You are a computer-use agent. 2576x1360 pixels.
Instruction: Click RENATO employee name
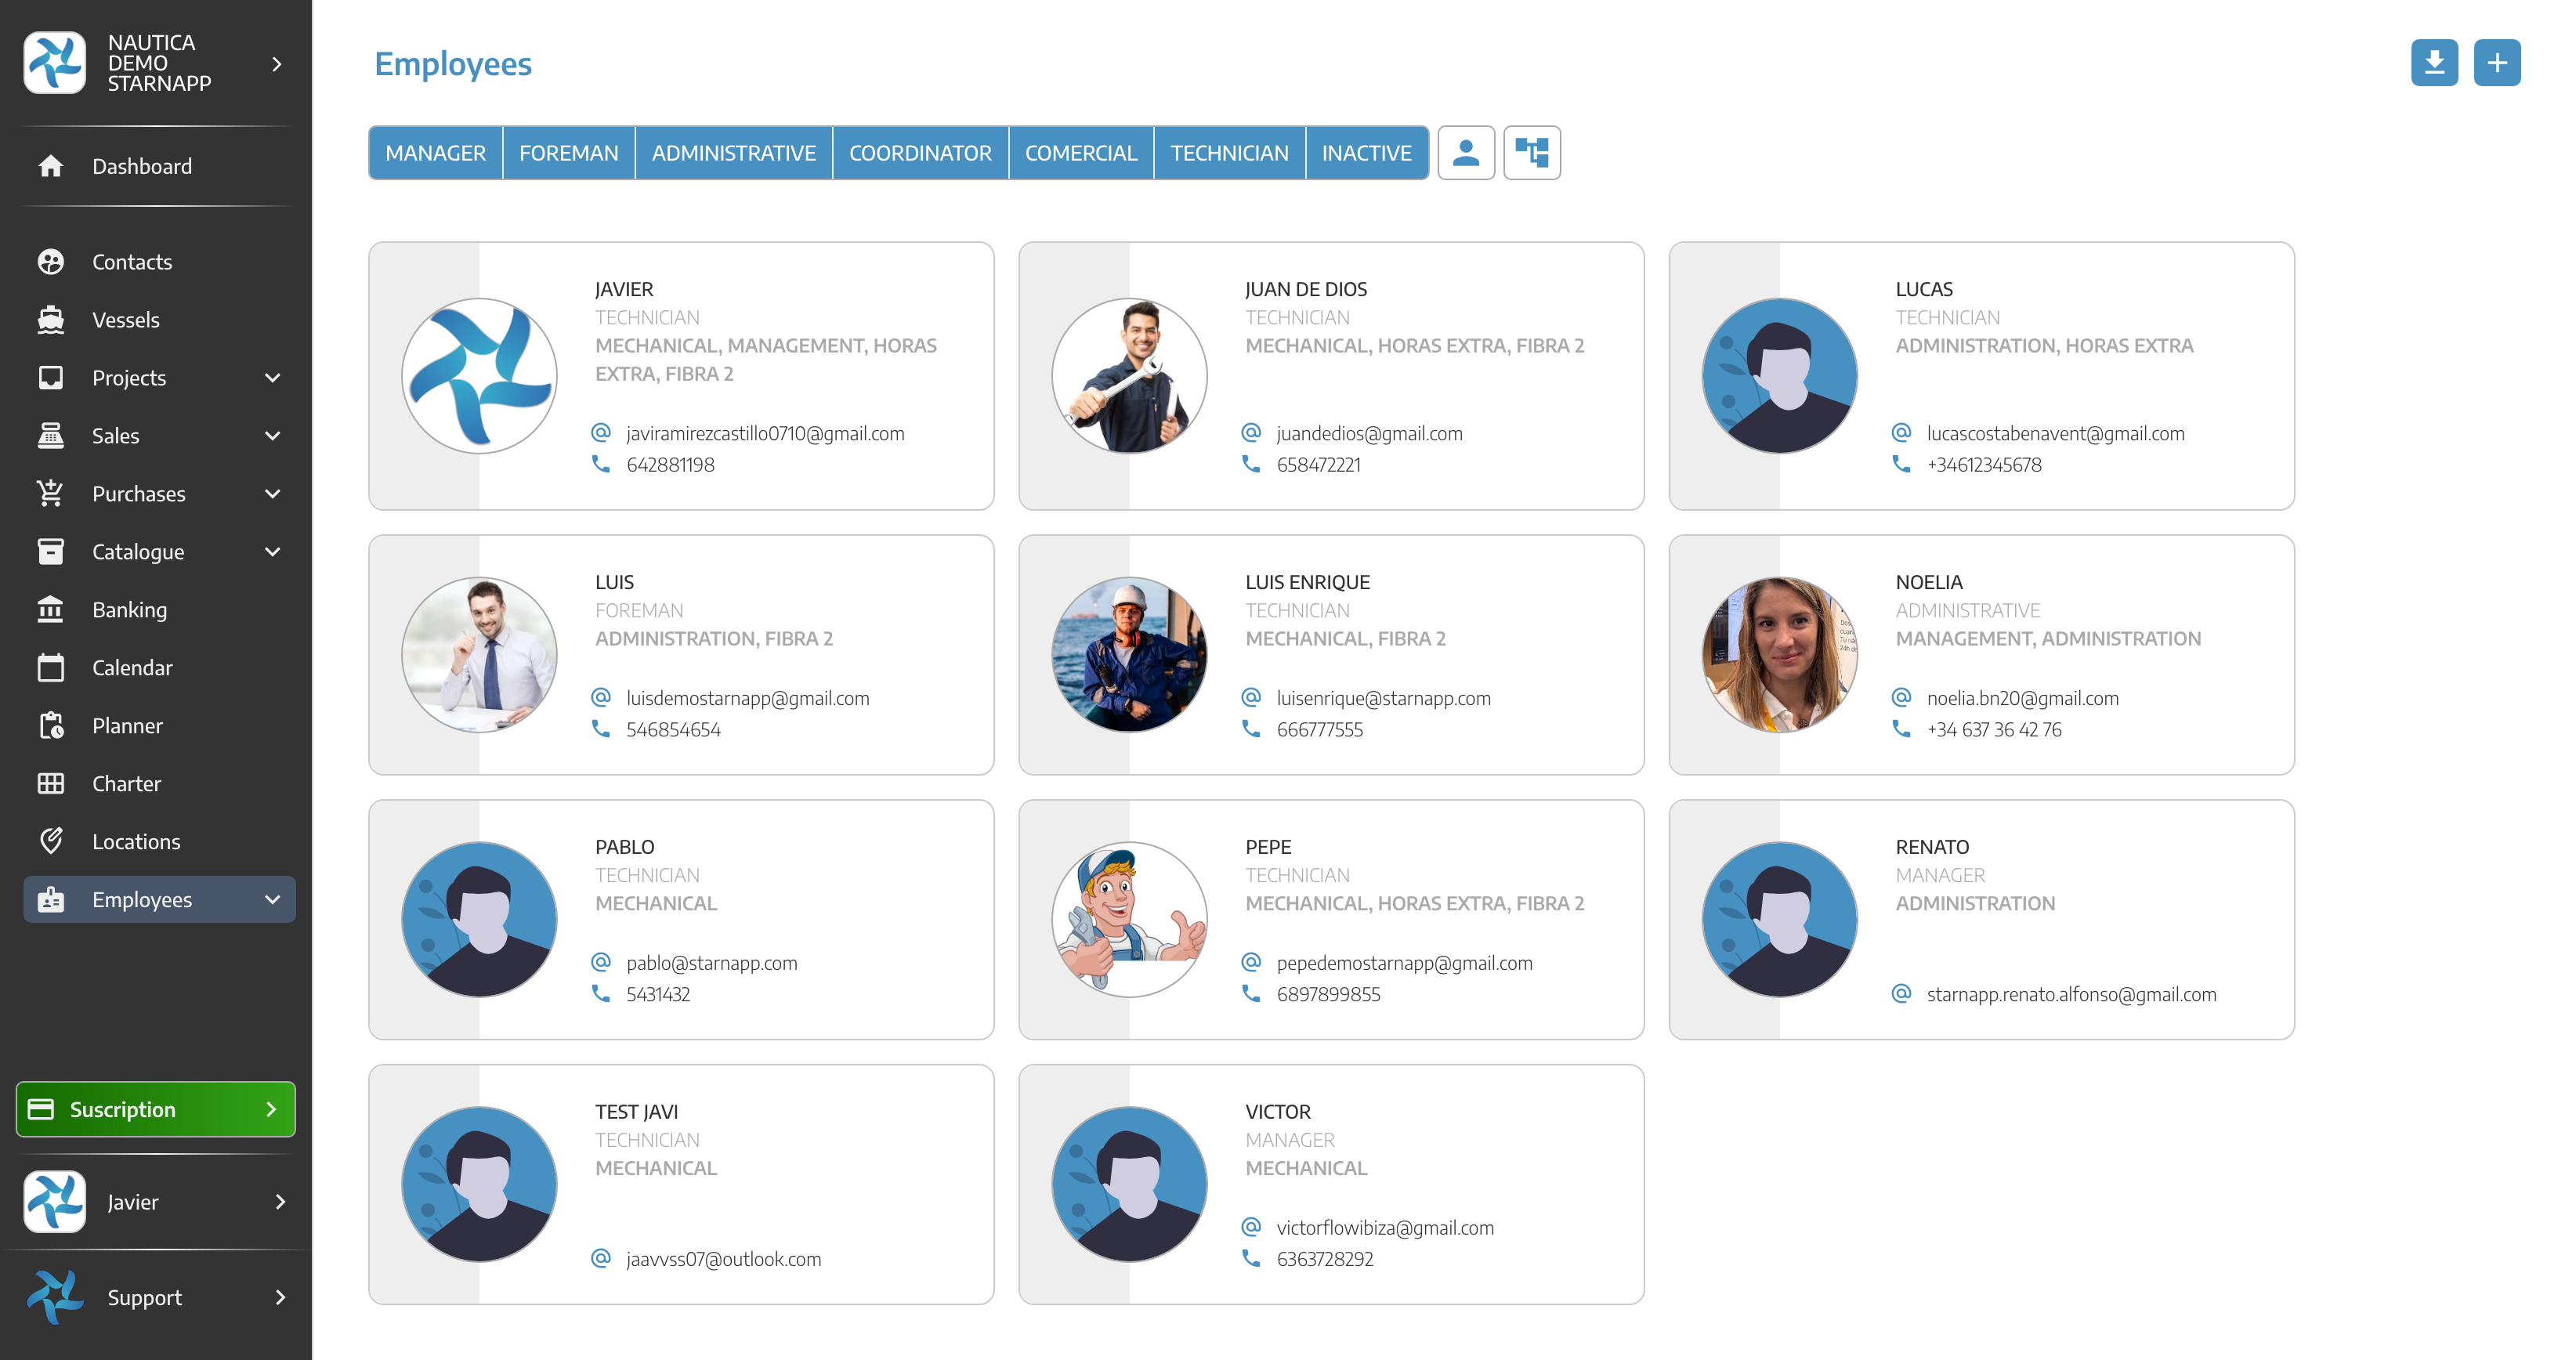(x=1932, y=847)
